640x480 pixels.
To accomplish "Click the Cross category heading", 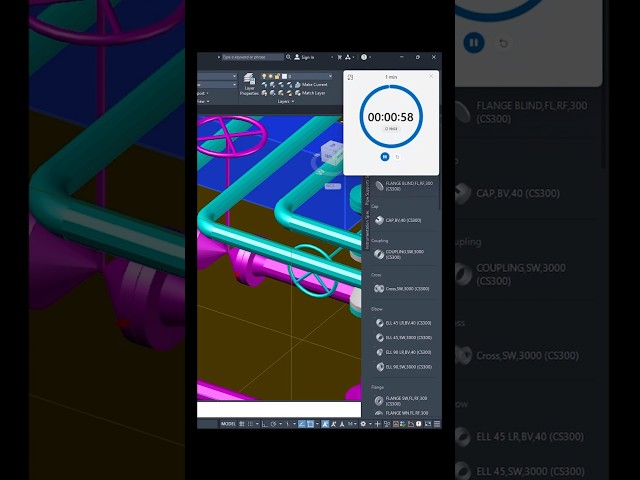I will (376, 275).
